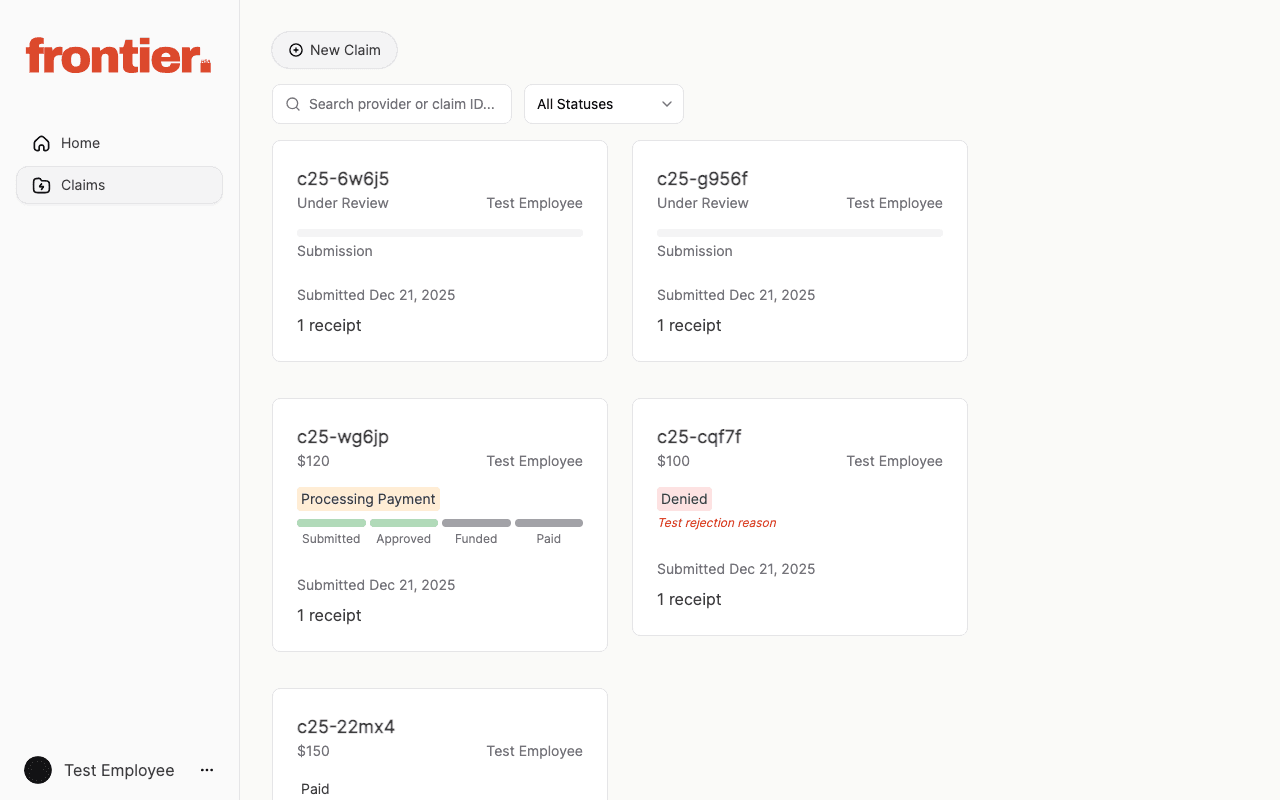Click the Claims box icon in sidebar

click(41, 185)
